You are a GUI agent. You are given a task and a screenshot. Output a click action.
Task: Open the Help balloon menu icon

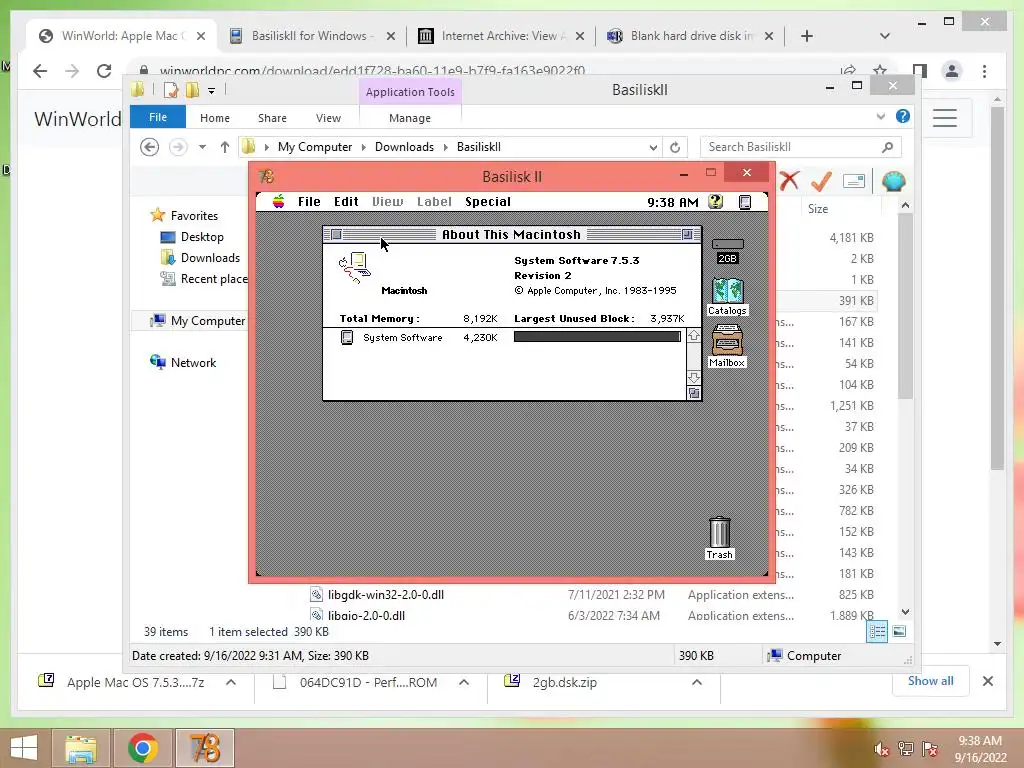716,202
